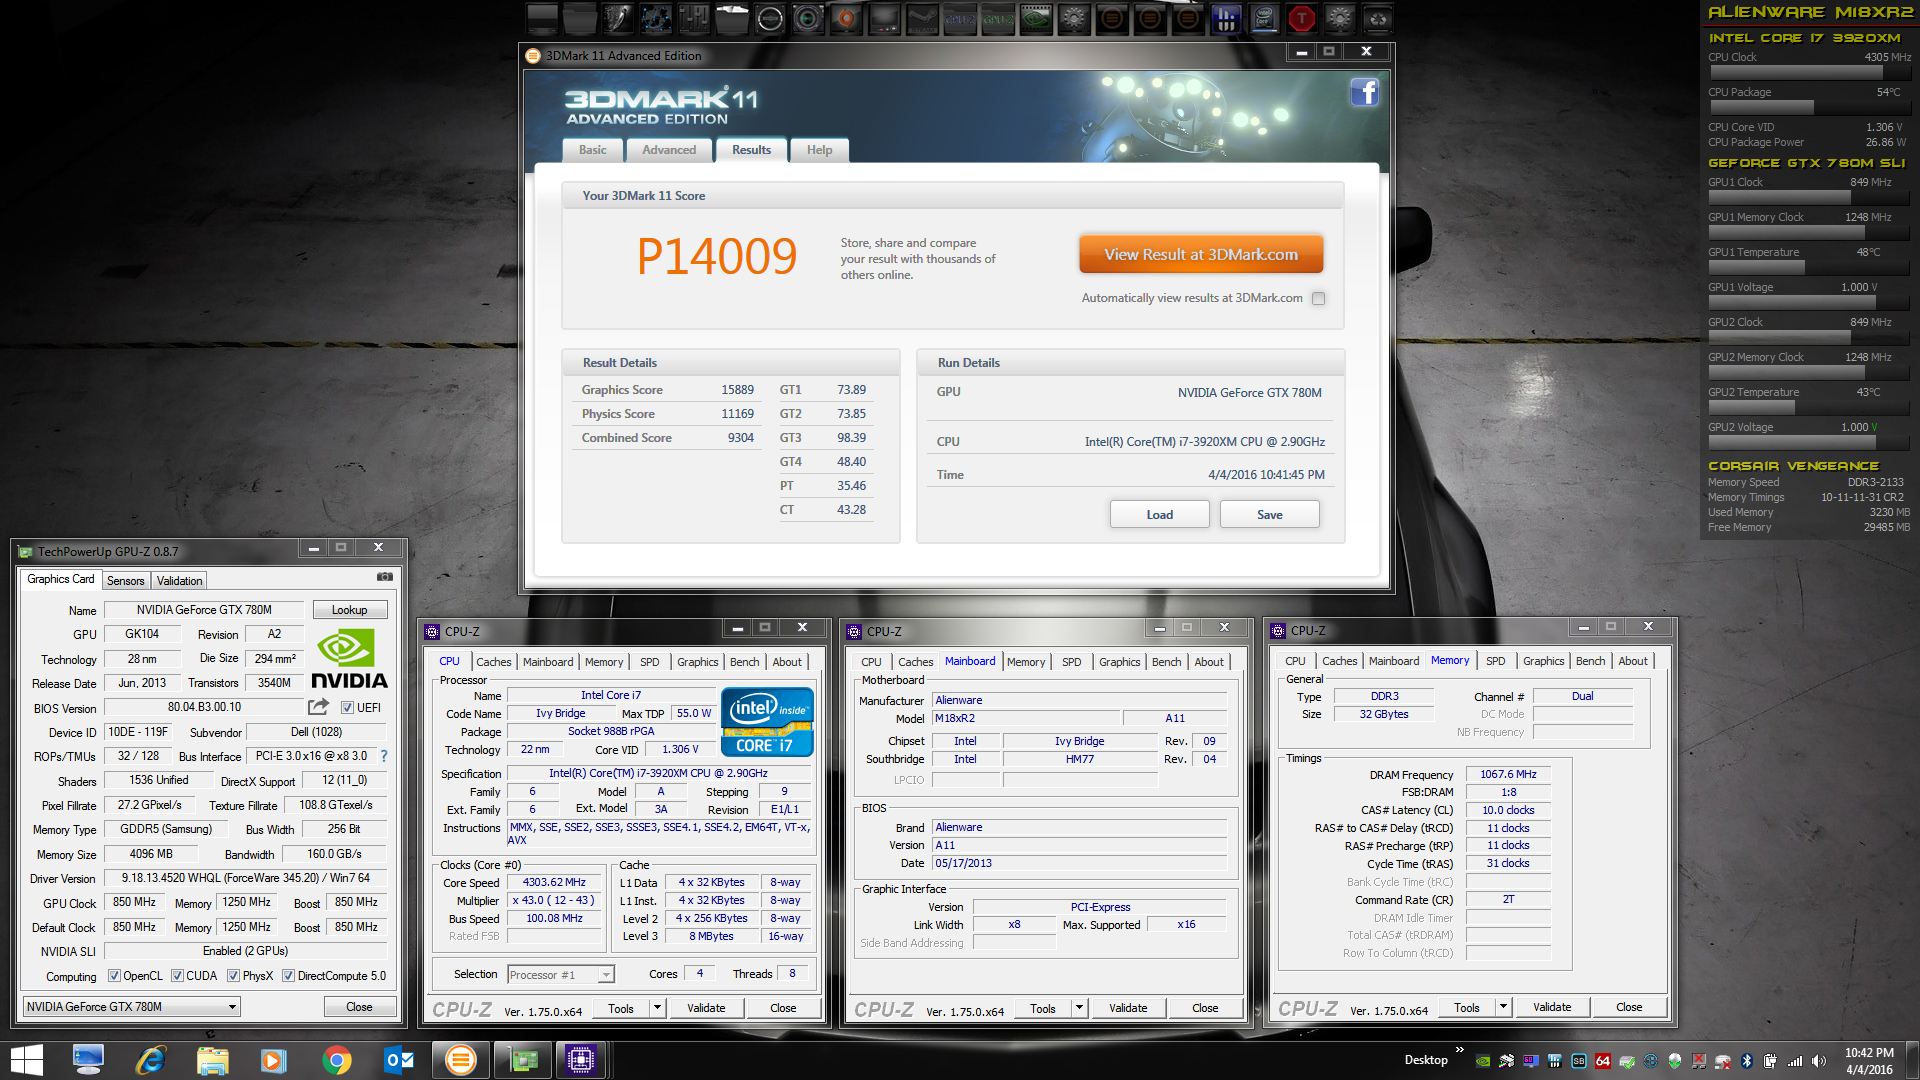Click the camera lens icon in the top dock

coord(808,18)
